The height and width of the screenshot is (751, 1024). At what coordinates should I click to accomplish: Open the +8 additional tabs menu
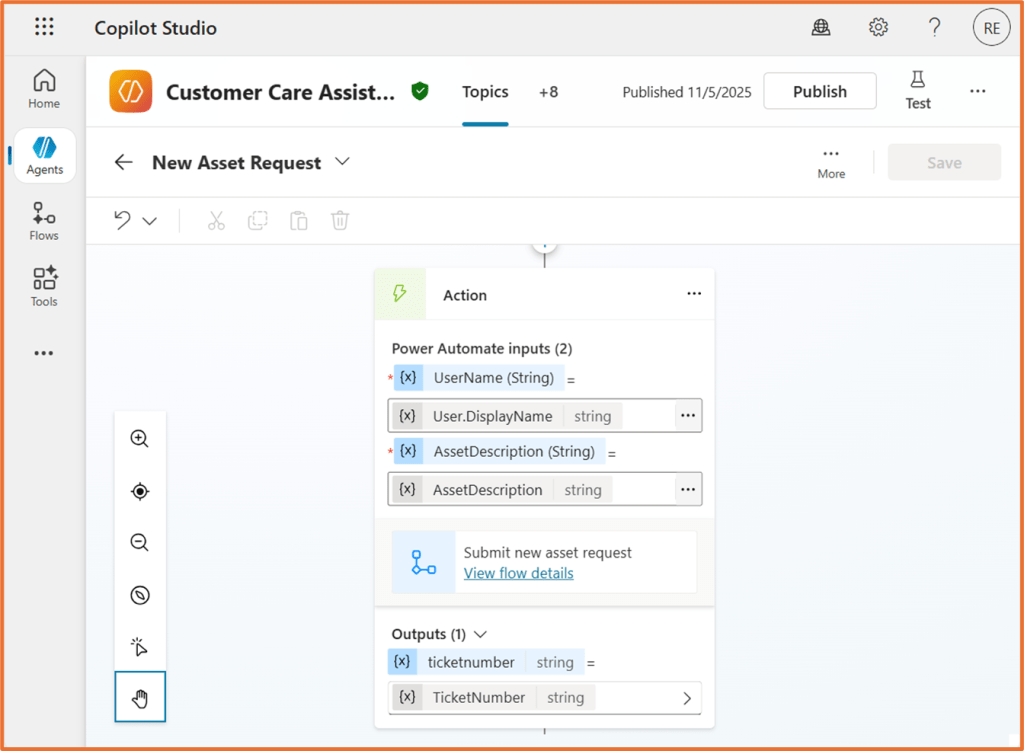click(548, 91)
